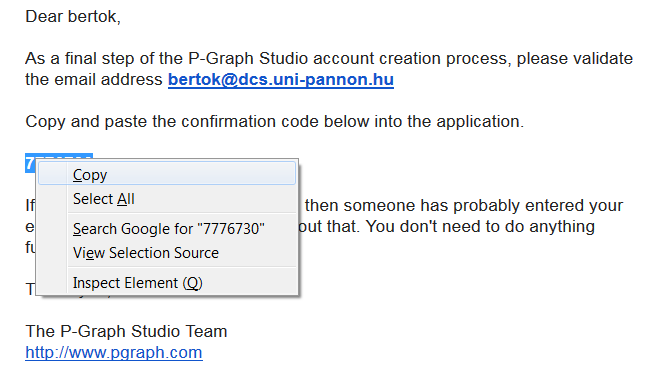The image size is (655, 383).
Task: Choose Copy from the context menu
Action: click(x=167, y=174)
